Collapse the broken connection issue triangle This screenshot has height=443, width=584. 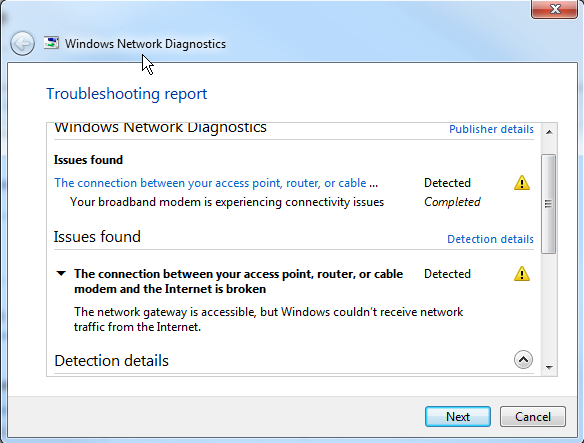(61, 274)
